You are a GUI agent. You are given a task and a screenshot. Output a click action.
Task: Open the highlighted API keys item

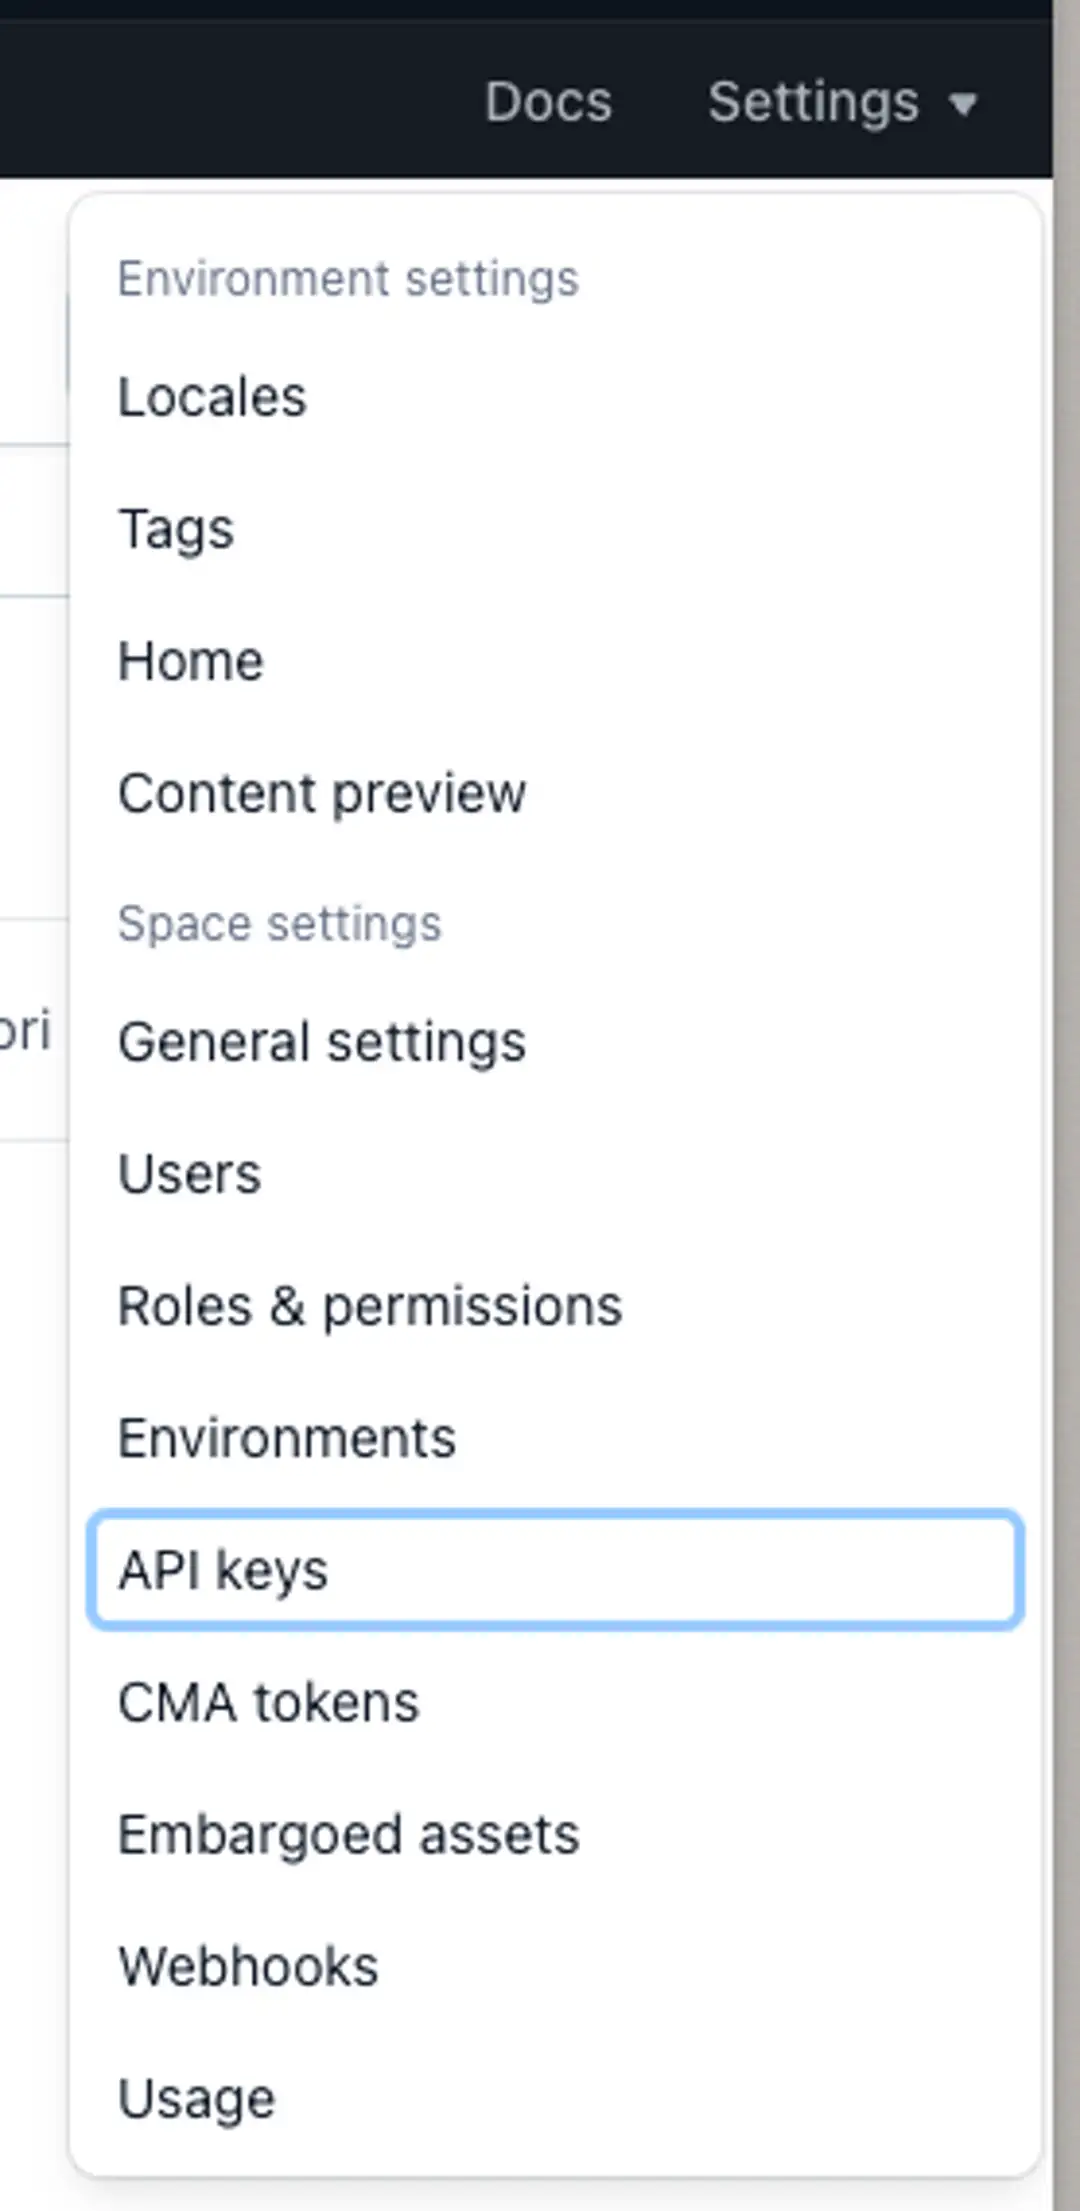pyautogui.click(x=555, y=1570)
